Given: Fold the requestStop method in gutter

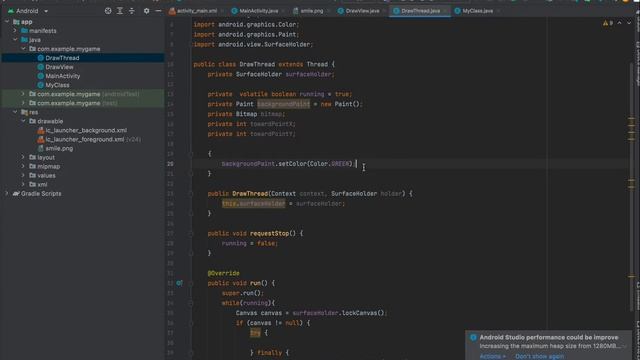Looking at the screenshot, I should tap(191, 233).
